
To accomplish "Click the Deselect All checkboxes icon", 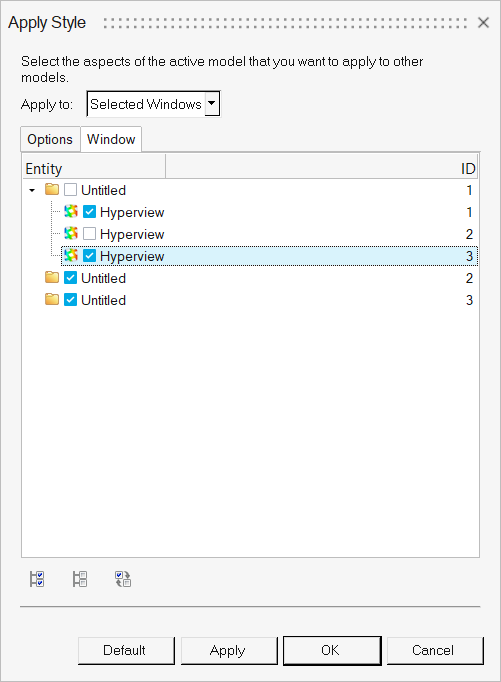I will click(x=80, y=579).
